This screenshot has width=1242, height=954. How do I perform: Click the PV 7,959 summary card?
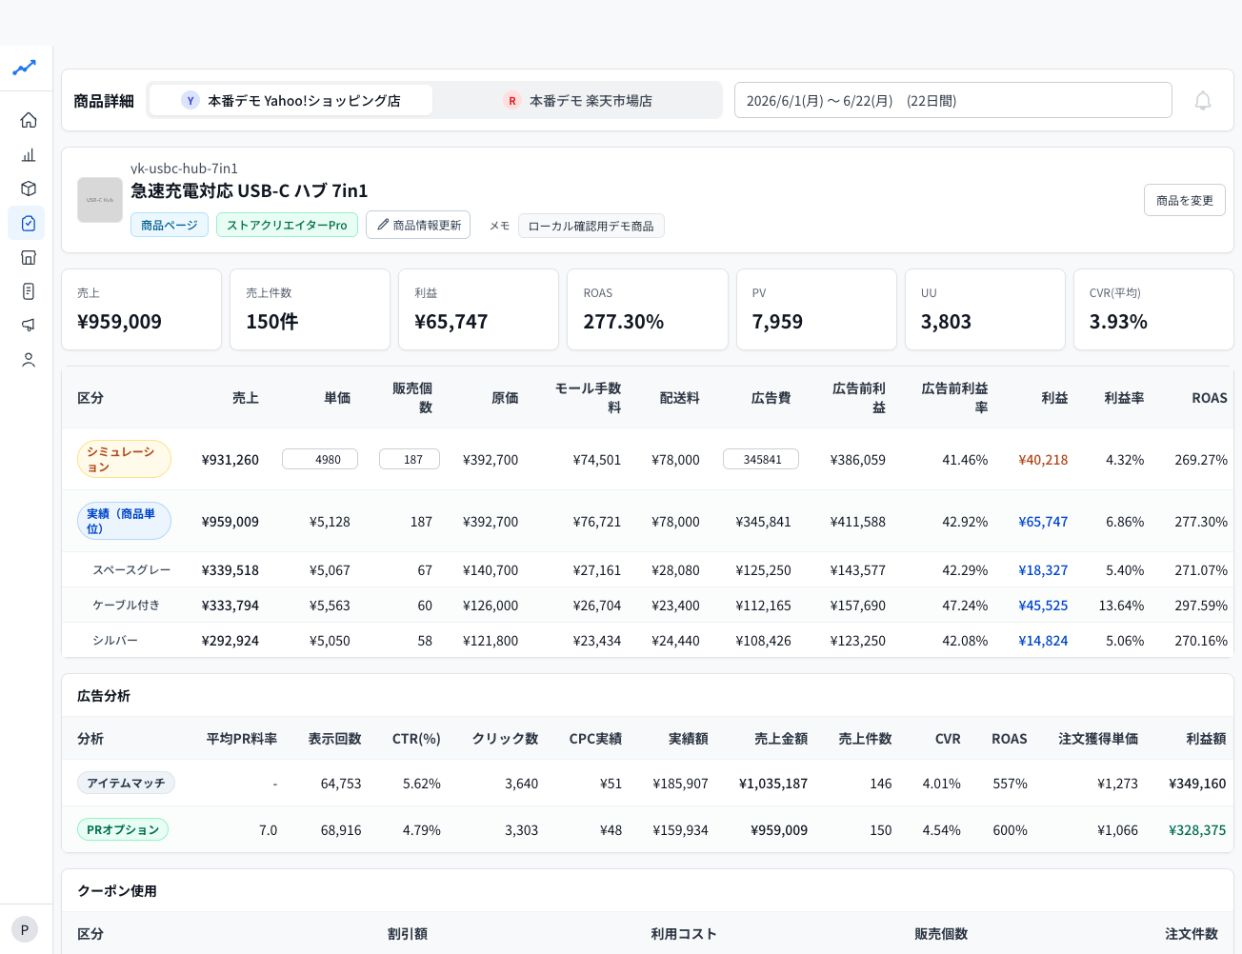tap(816, 309)
